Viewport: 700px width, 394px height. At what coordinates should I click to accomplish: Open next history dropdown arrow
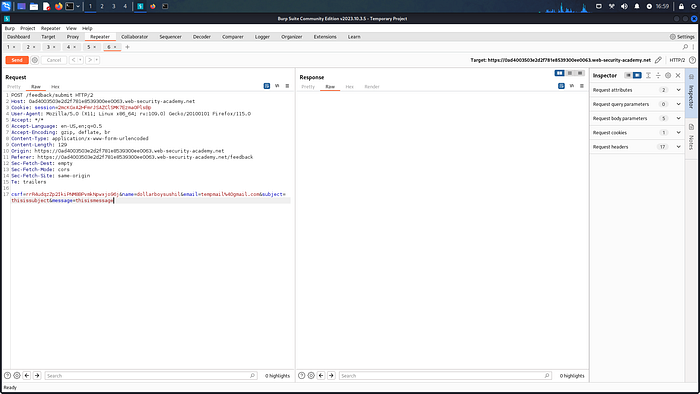pos(97,60)
